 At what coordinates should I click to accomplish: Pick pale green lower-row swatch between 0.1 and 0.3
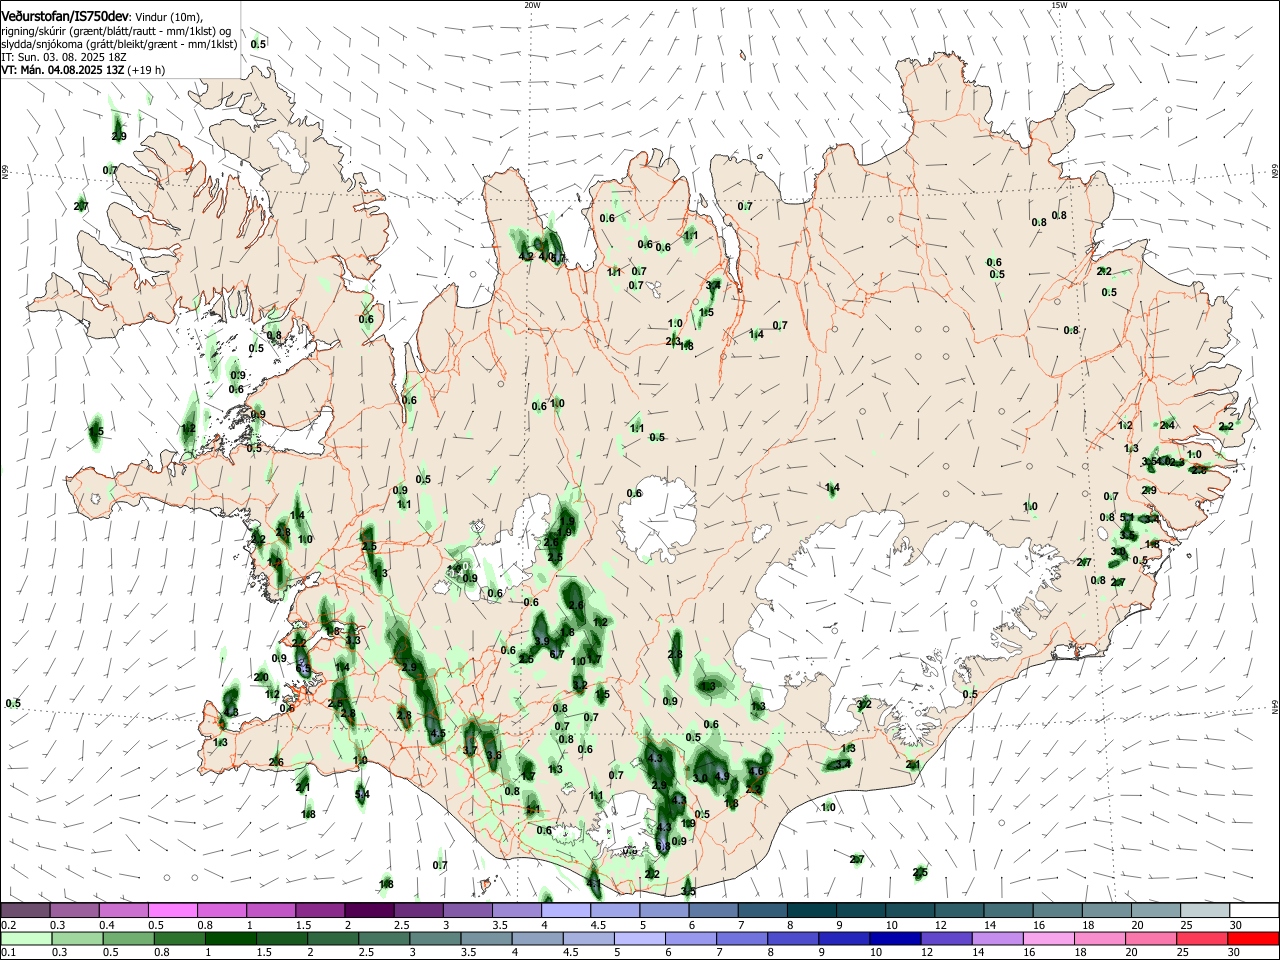coord(26,939)
